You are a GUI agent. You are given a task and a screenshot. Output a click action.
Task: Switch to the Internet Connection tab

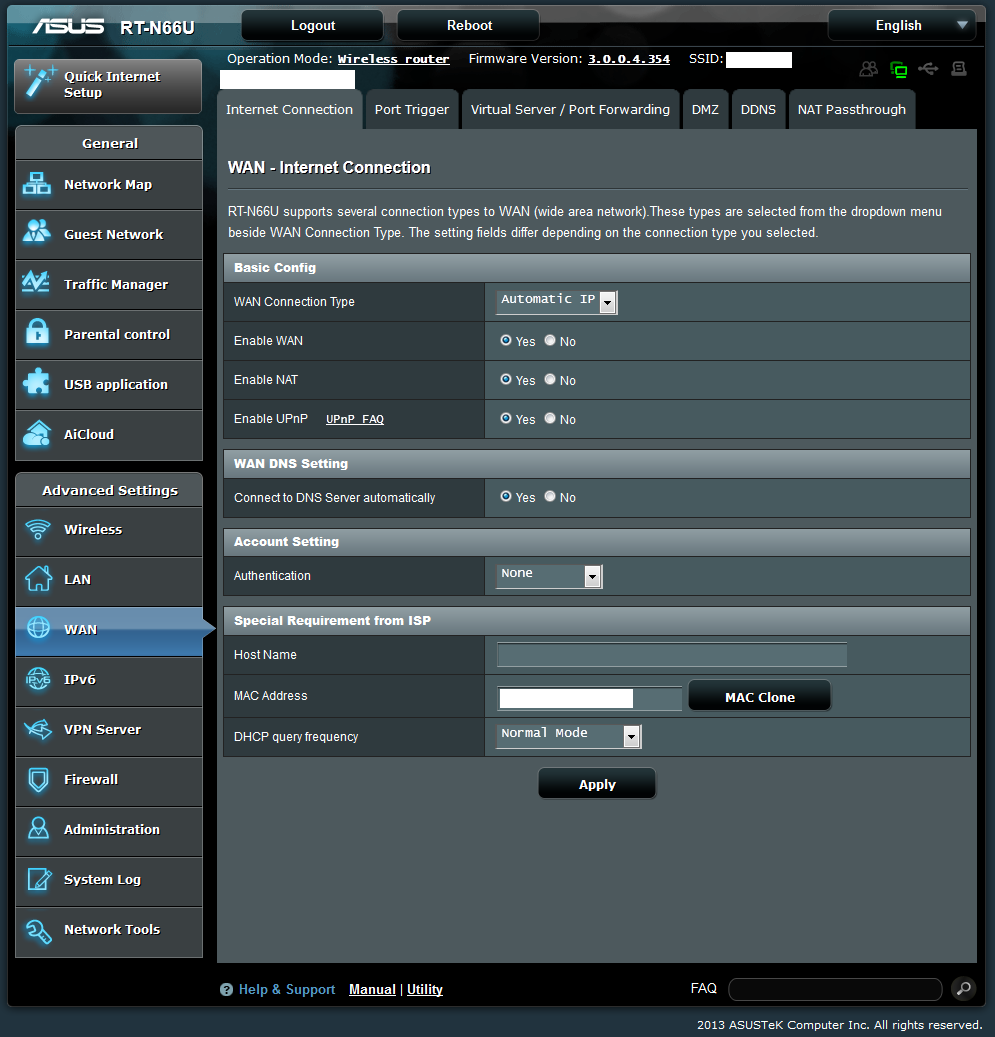click(290, 109)
